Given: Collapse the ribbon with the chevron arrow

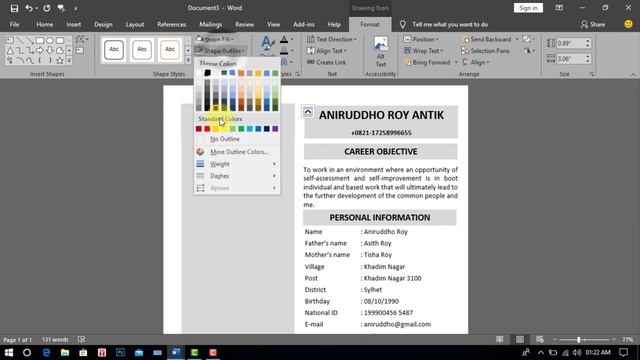Looking at the screenshot, I should click(633, 74).
